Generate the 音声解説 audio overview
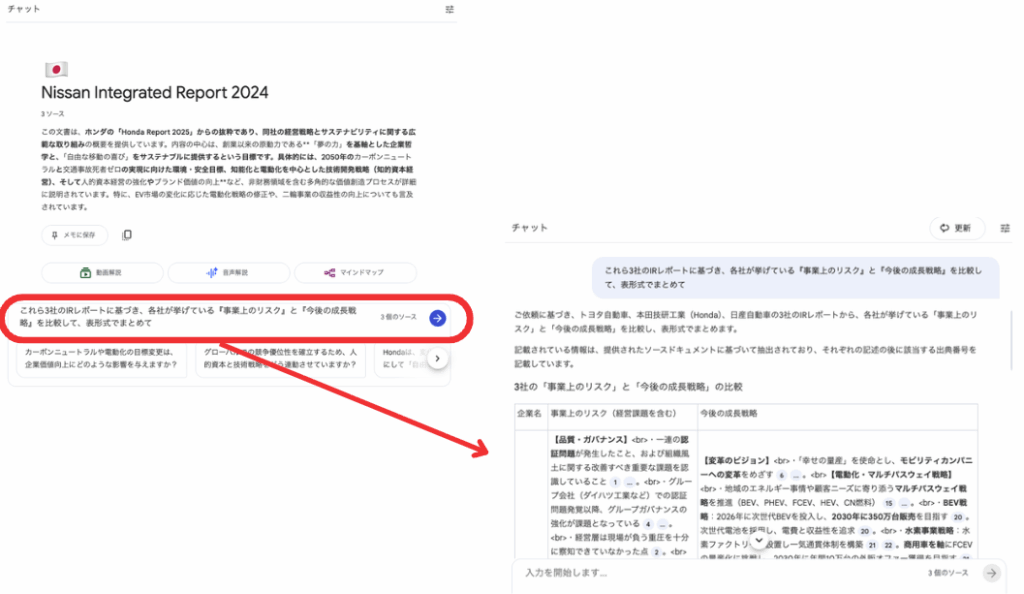 coord(228,273)
